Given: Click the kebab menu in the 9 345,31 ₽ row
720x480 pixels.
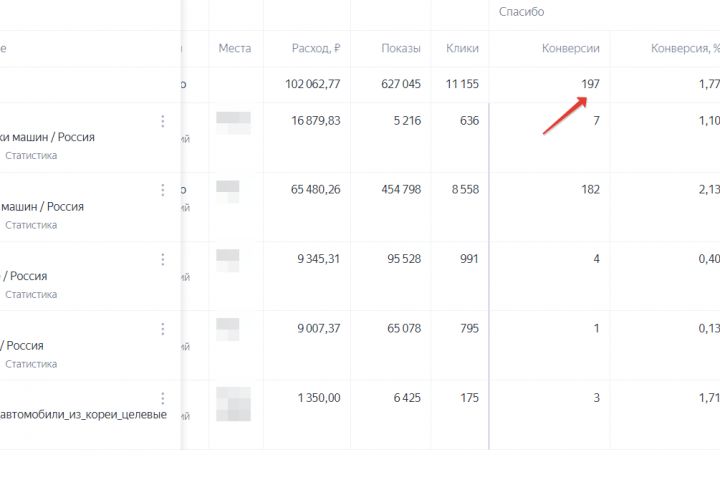Looking at the screenshot, I should pyautogui.click(x=163, y=260).
